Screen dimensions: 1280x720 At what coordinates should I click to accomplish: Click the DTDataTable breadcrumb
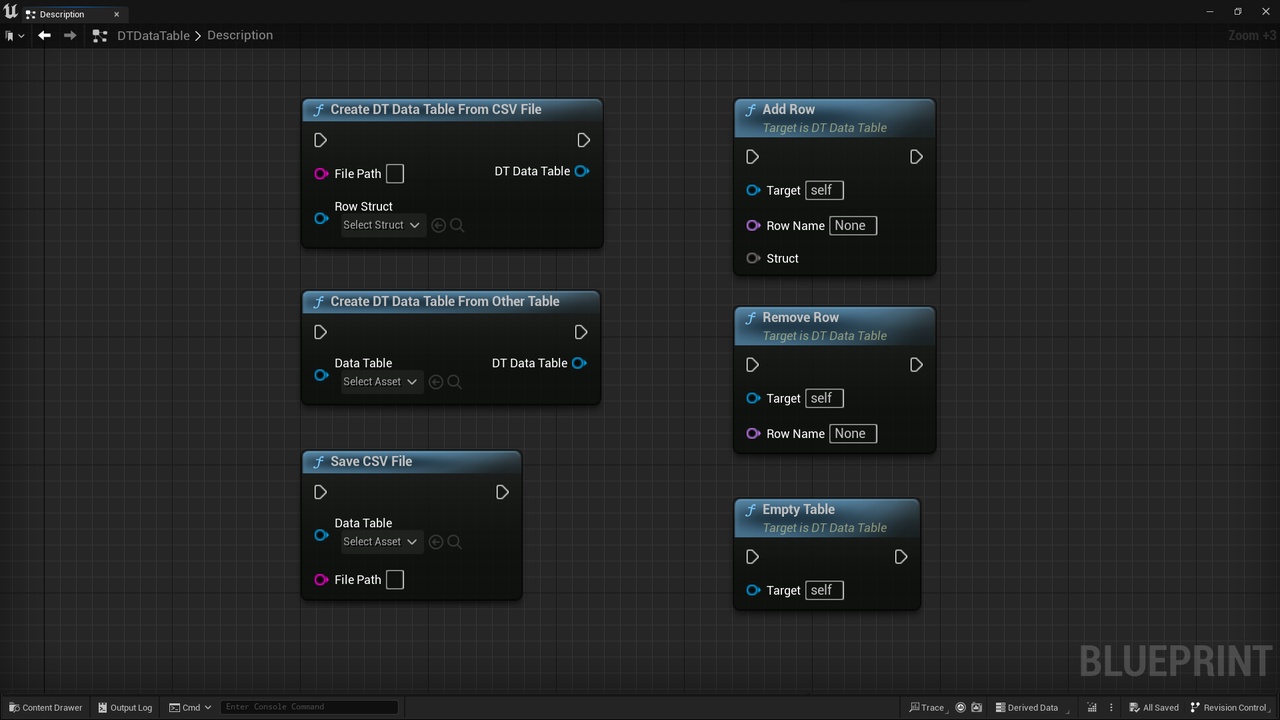(153, 35)
